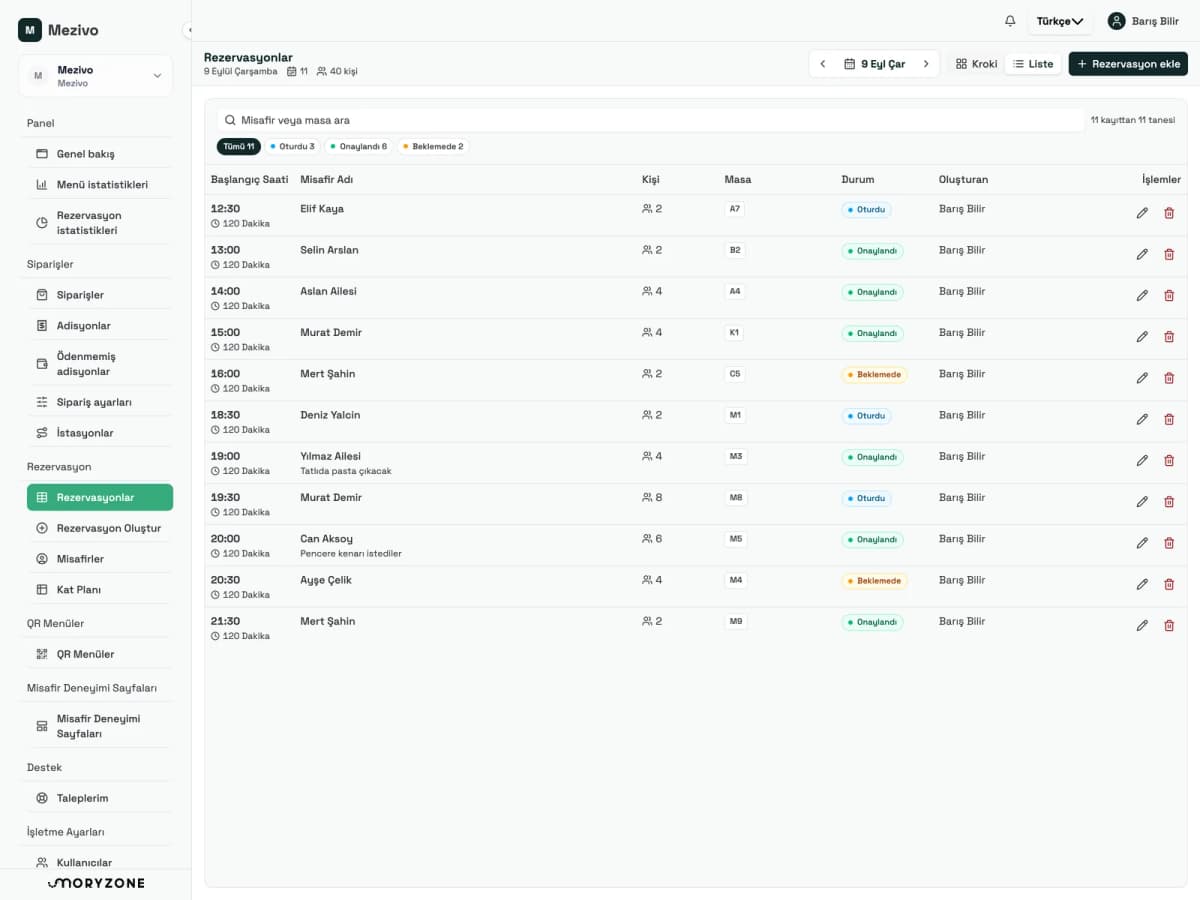Go to Rezervasyon Oluştur

pyautogui.click(x=99, y=528)
